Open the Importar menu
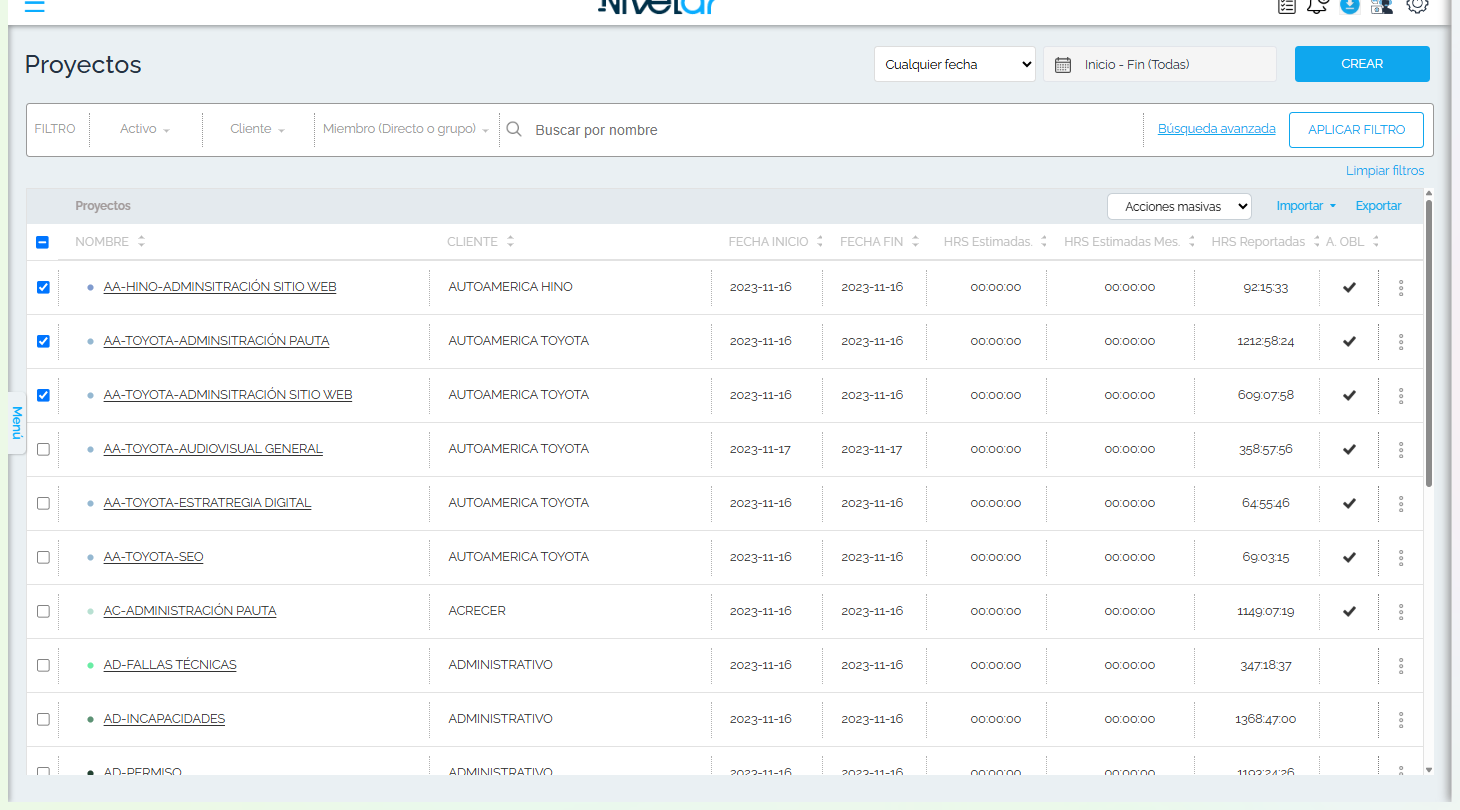This screenshot has width=1460, height=810. [1306, 206]
